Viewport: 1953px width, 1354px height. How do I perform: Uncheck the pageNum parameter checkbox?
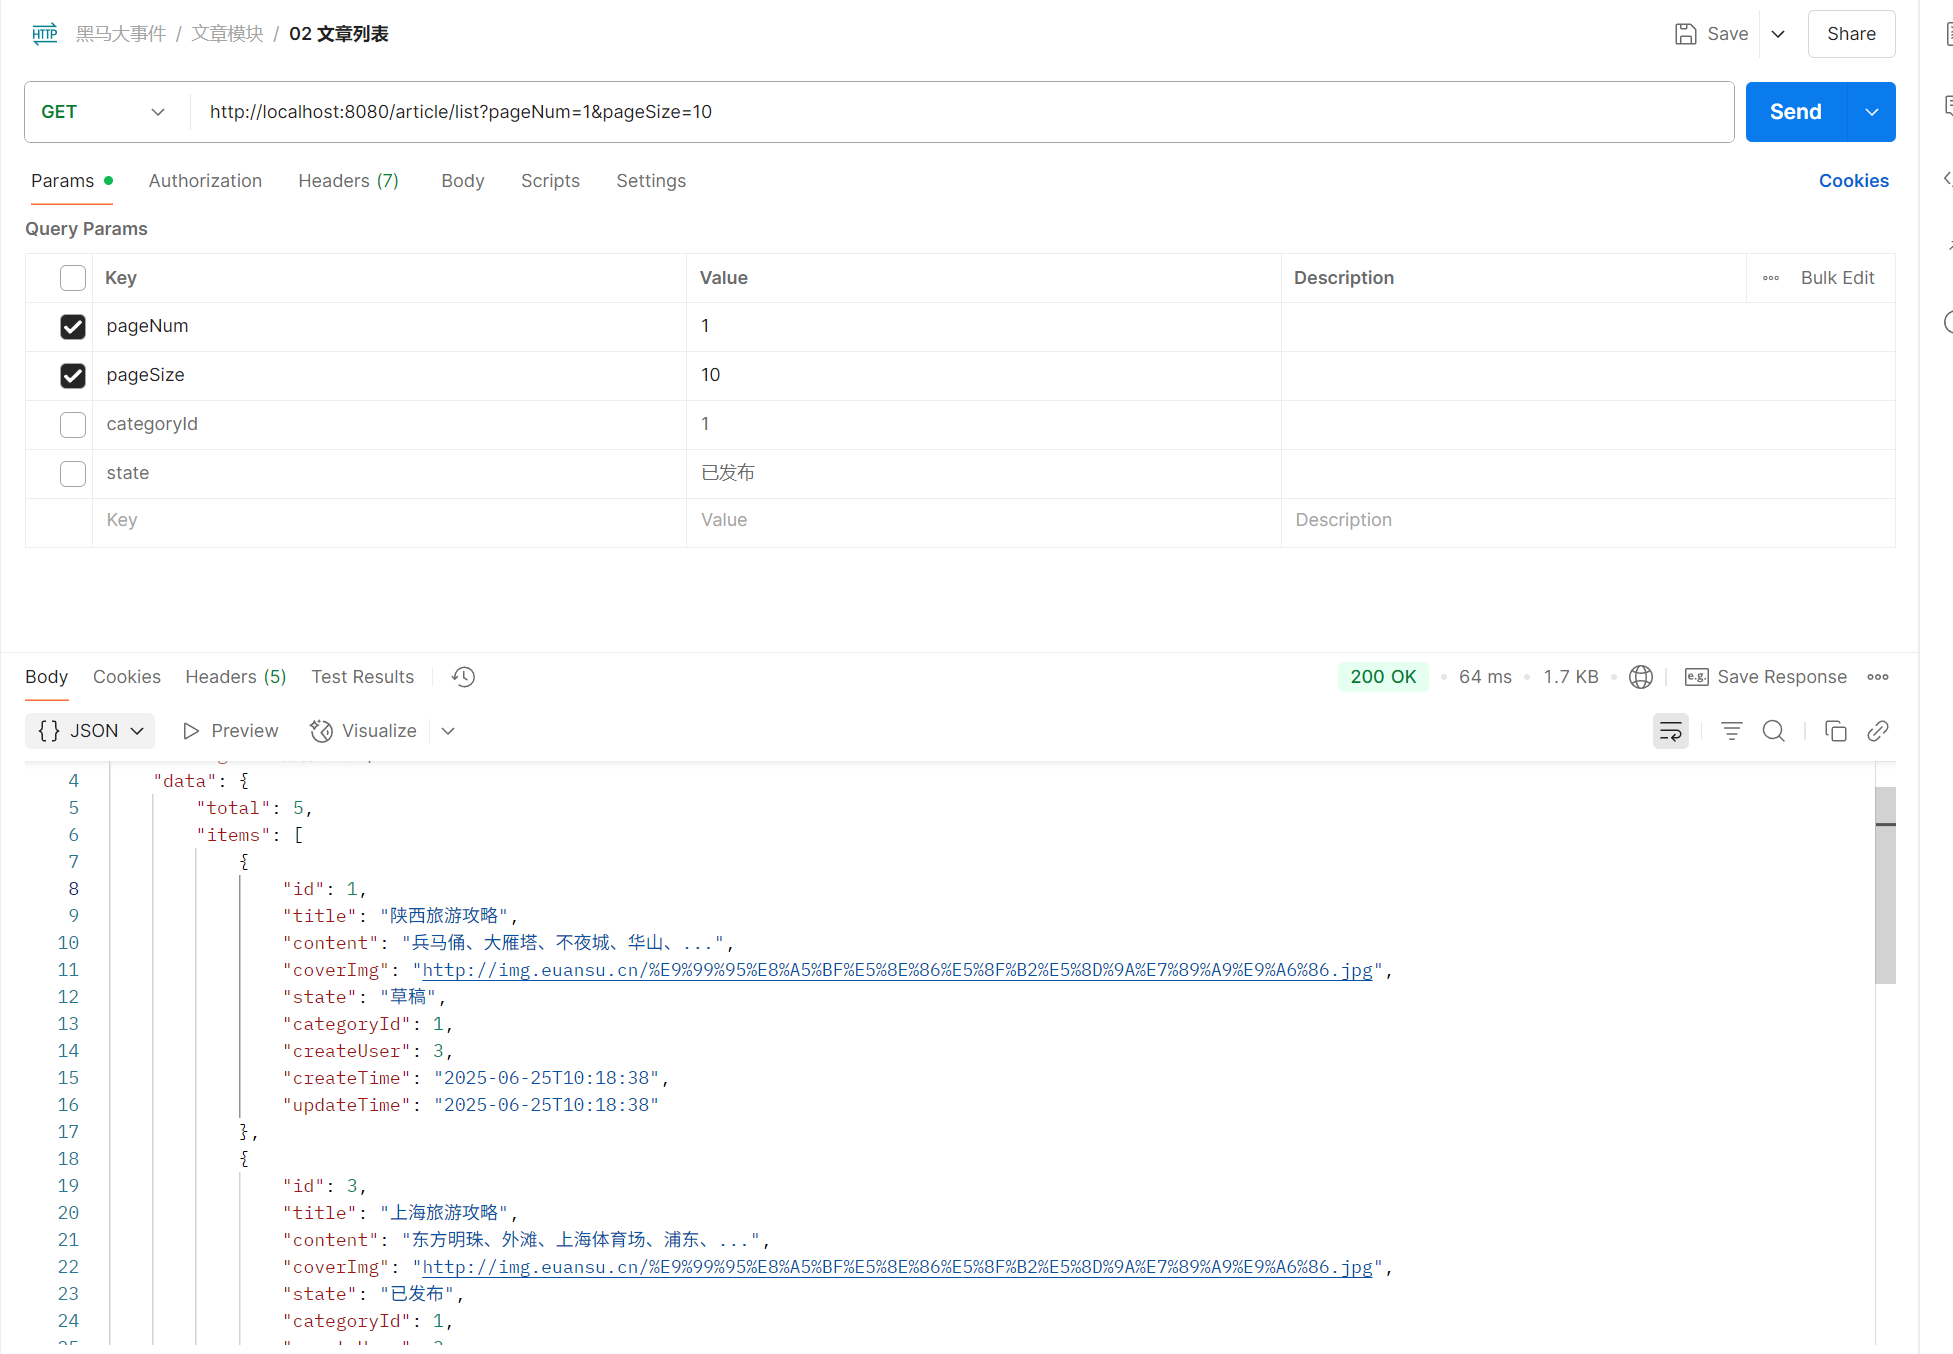pyautogui.click(x=73, y=327)
